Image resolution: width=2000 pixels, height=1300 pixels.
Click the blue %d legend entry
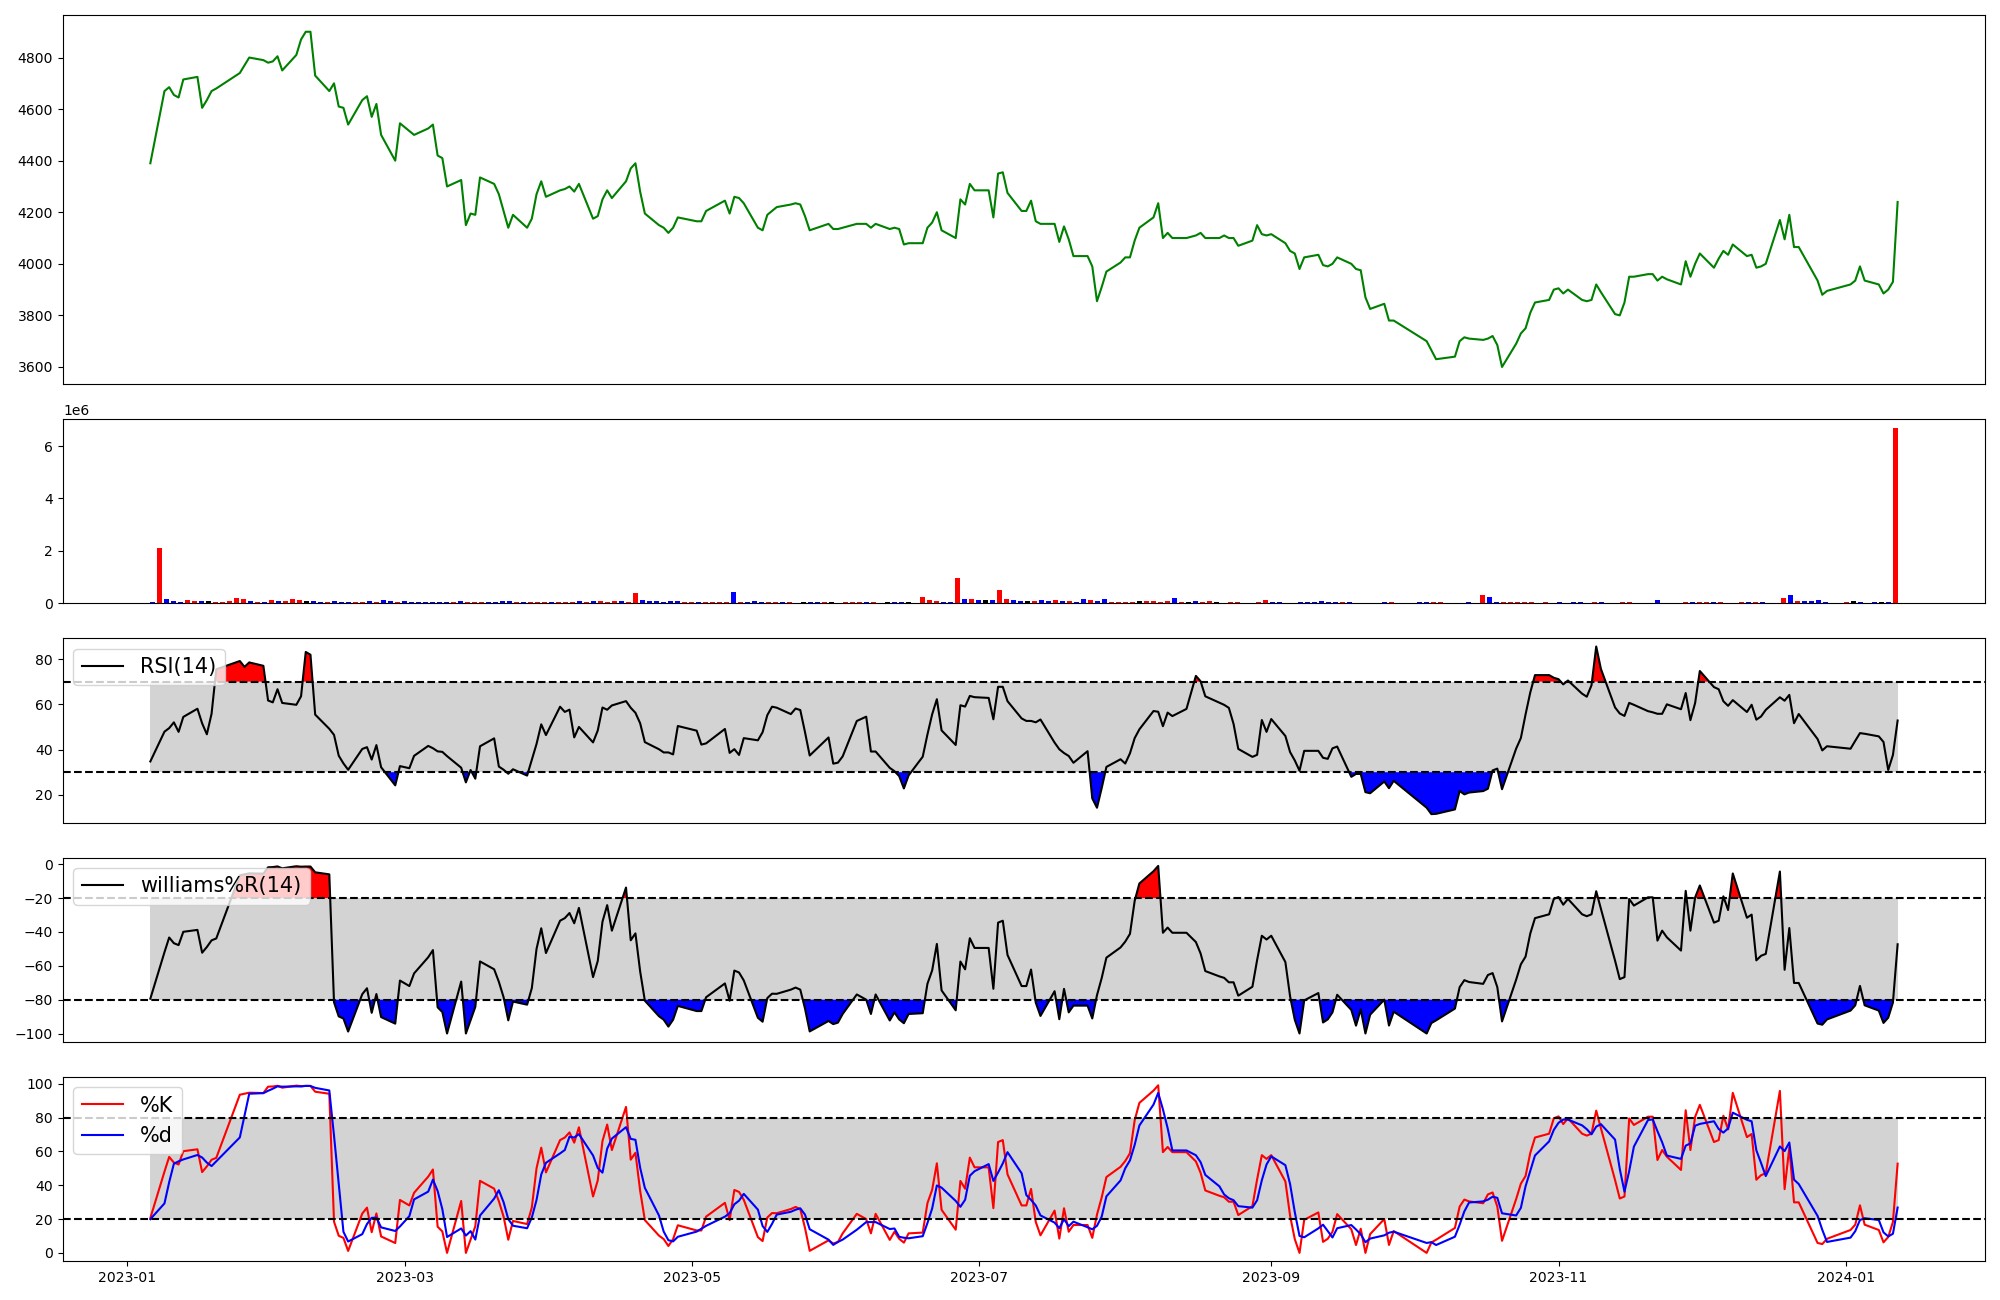pos(155,1135)
